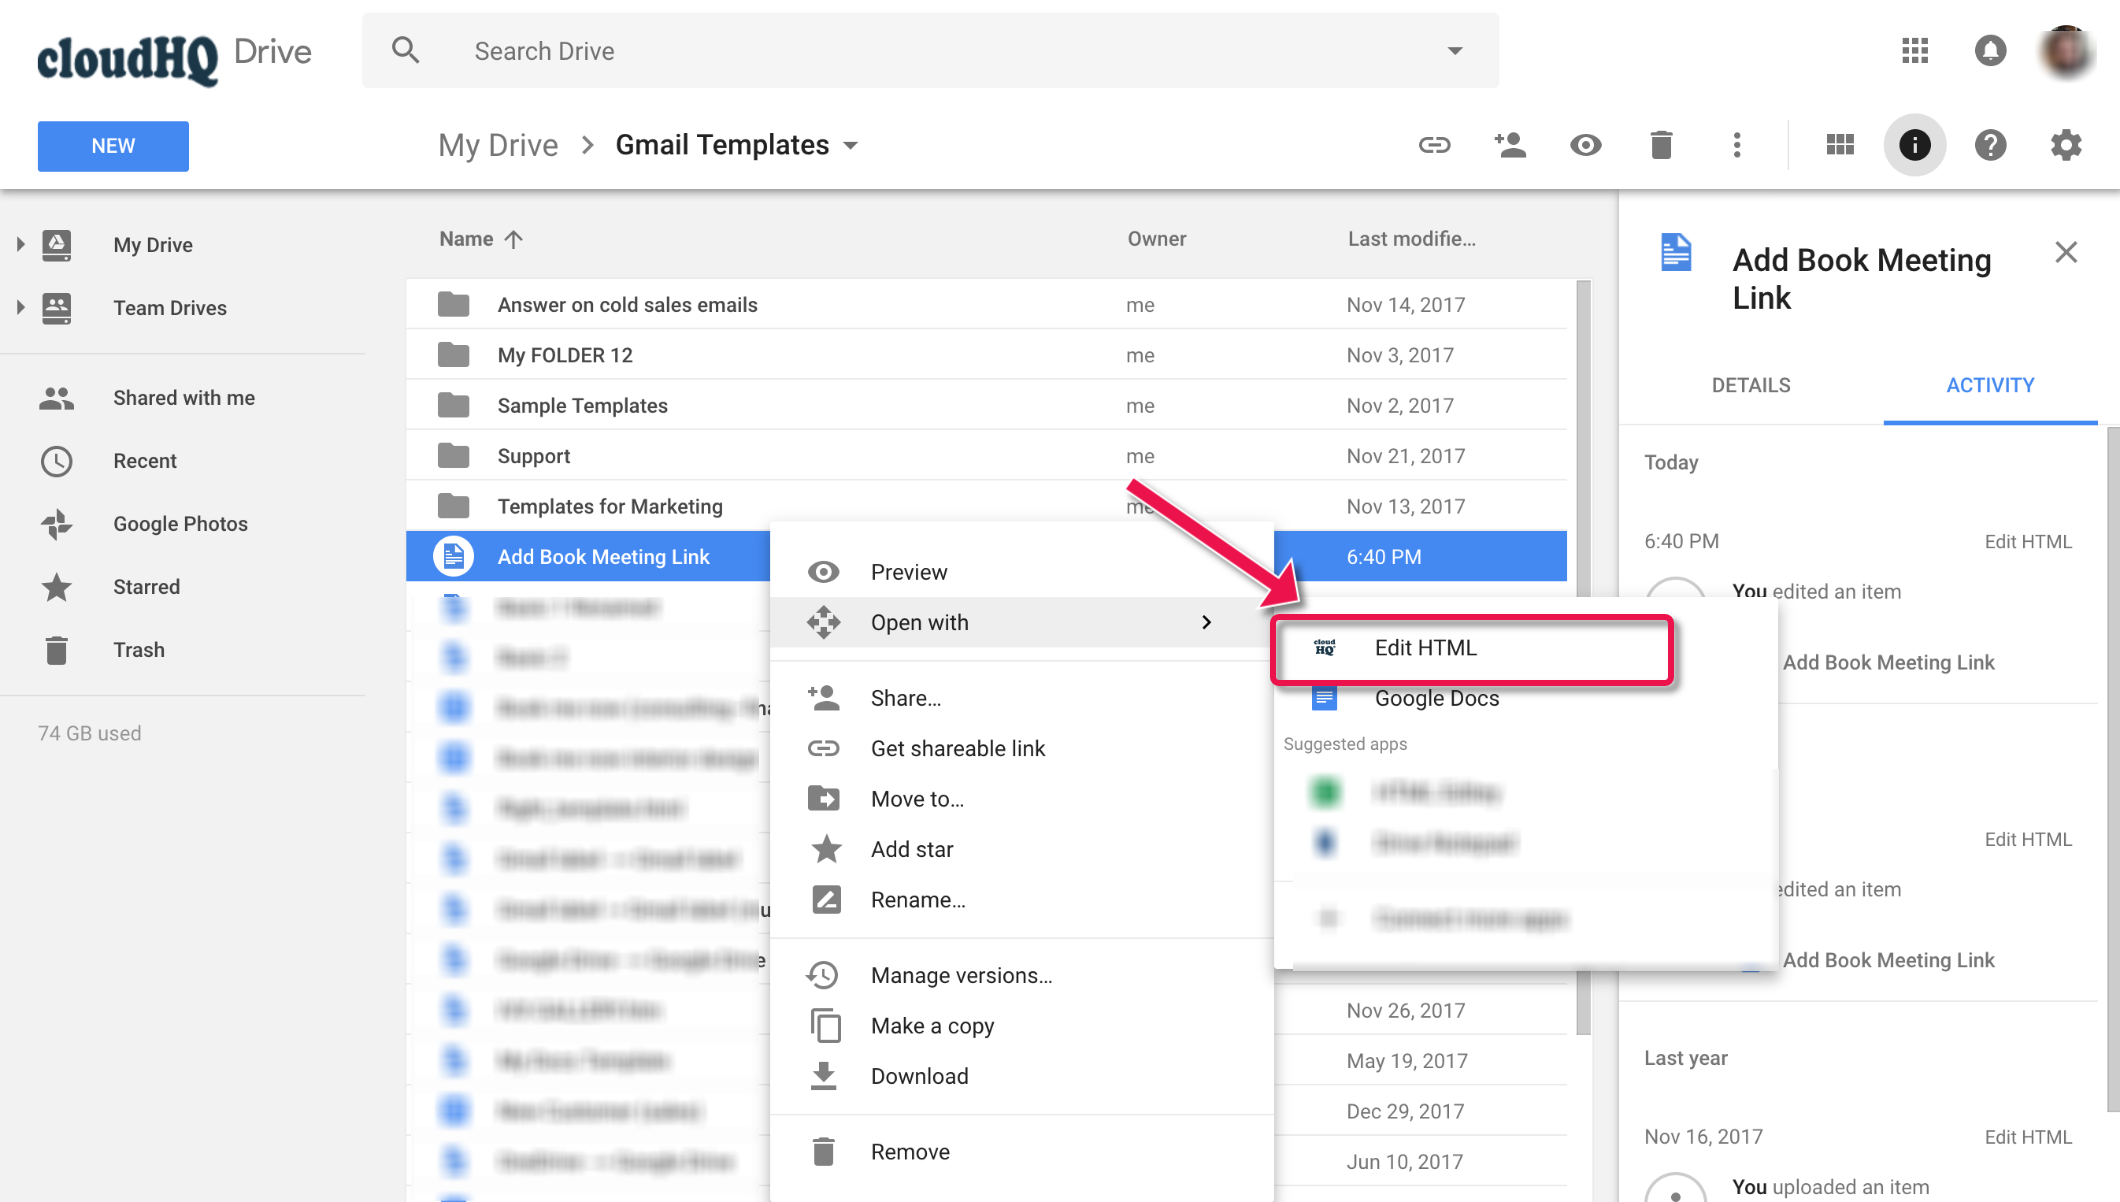
Task: Expand the Team Drives section
Action: pyautogui.click(x=20, y=309)
